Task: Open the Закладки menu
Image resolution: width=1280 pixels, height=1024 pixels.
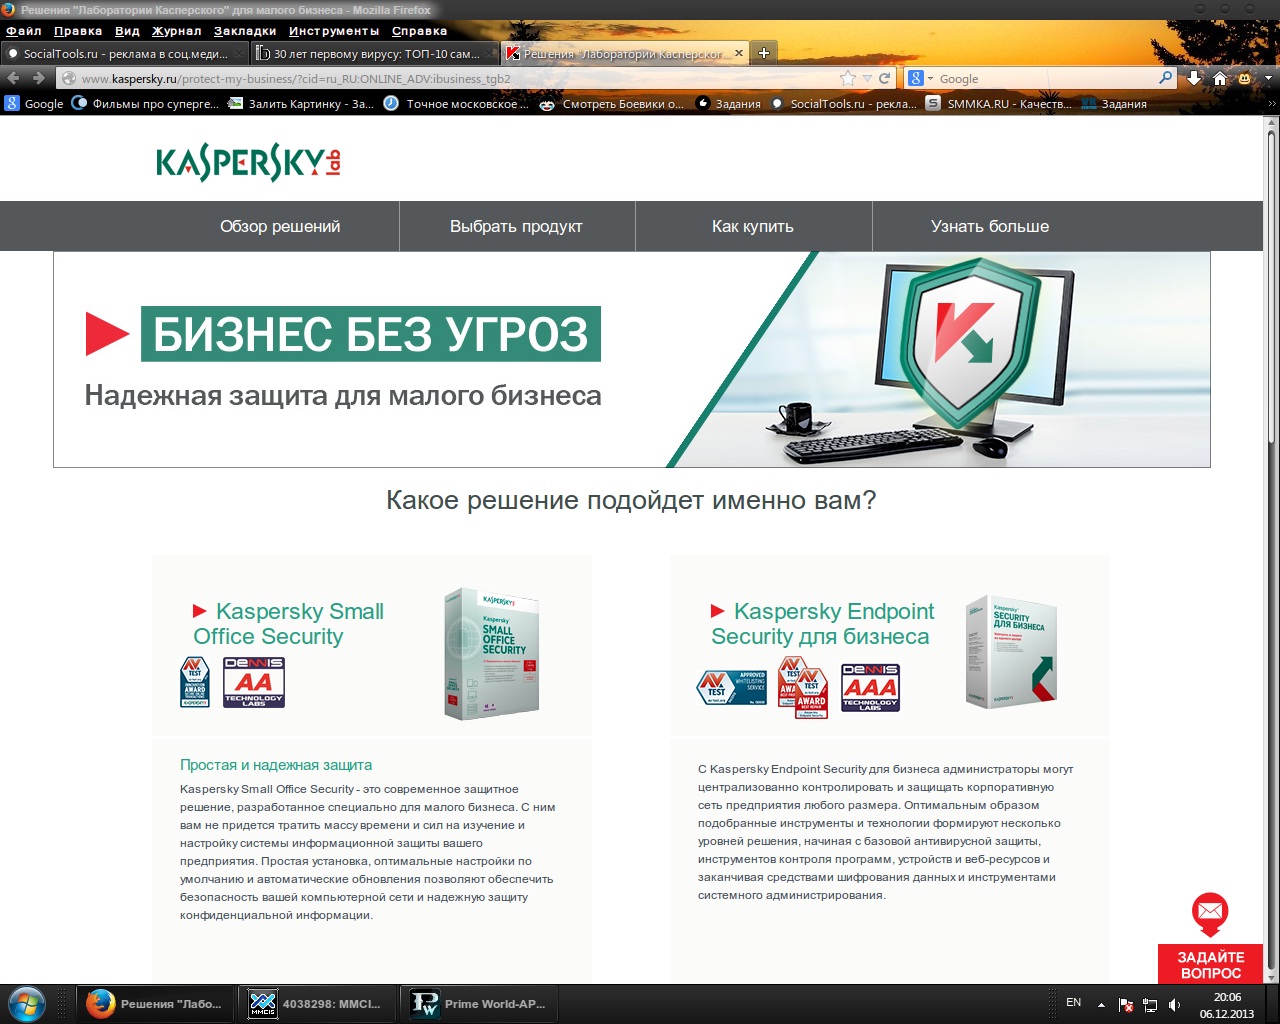Action: [245, 31]
